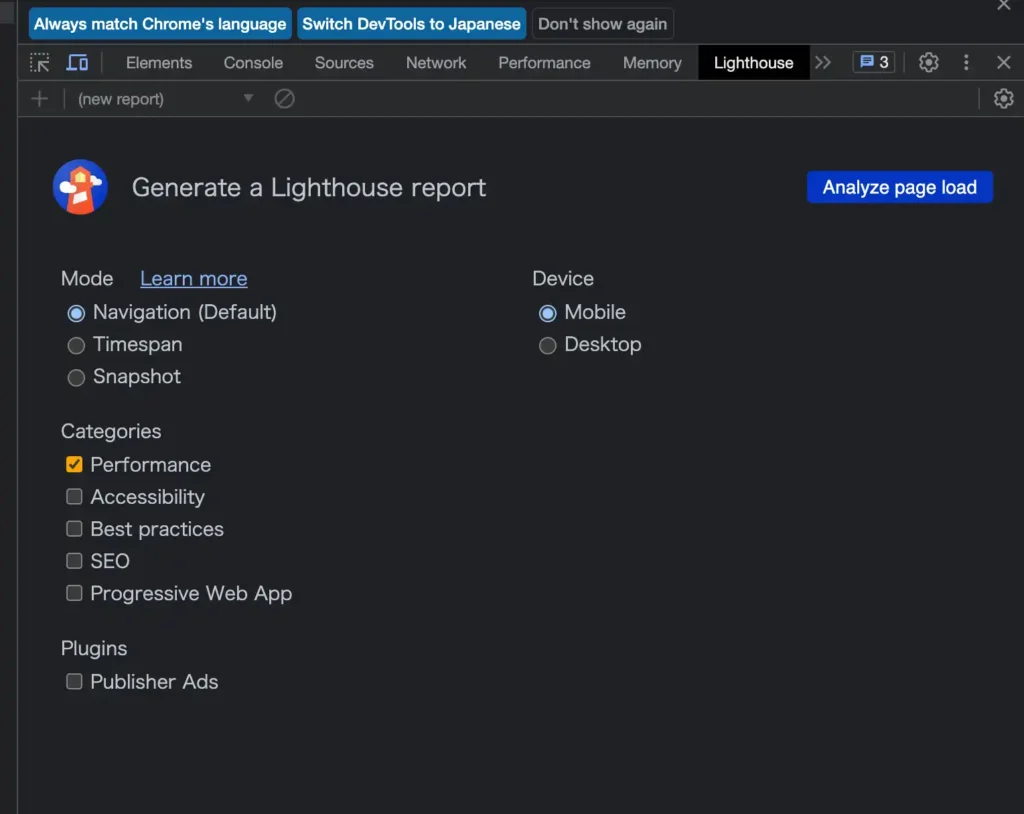Click the Lighthouse settings gear icon

tap(1003, 99)
